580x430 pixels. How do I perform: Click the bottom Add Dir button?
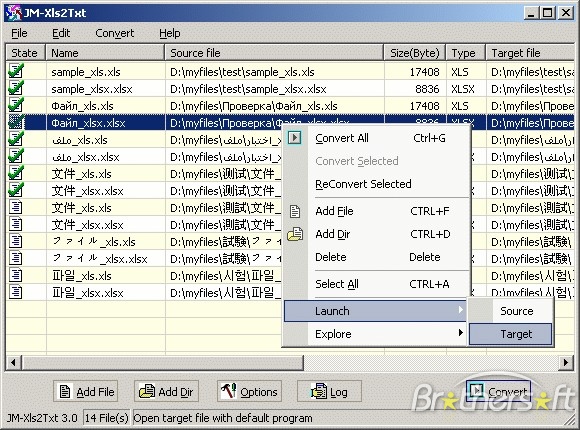[166, 391]
